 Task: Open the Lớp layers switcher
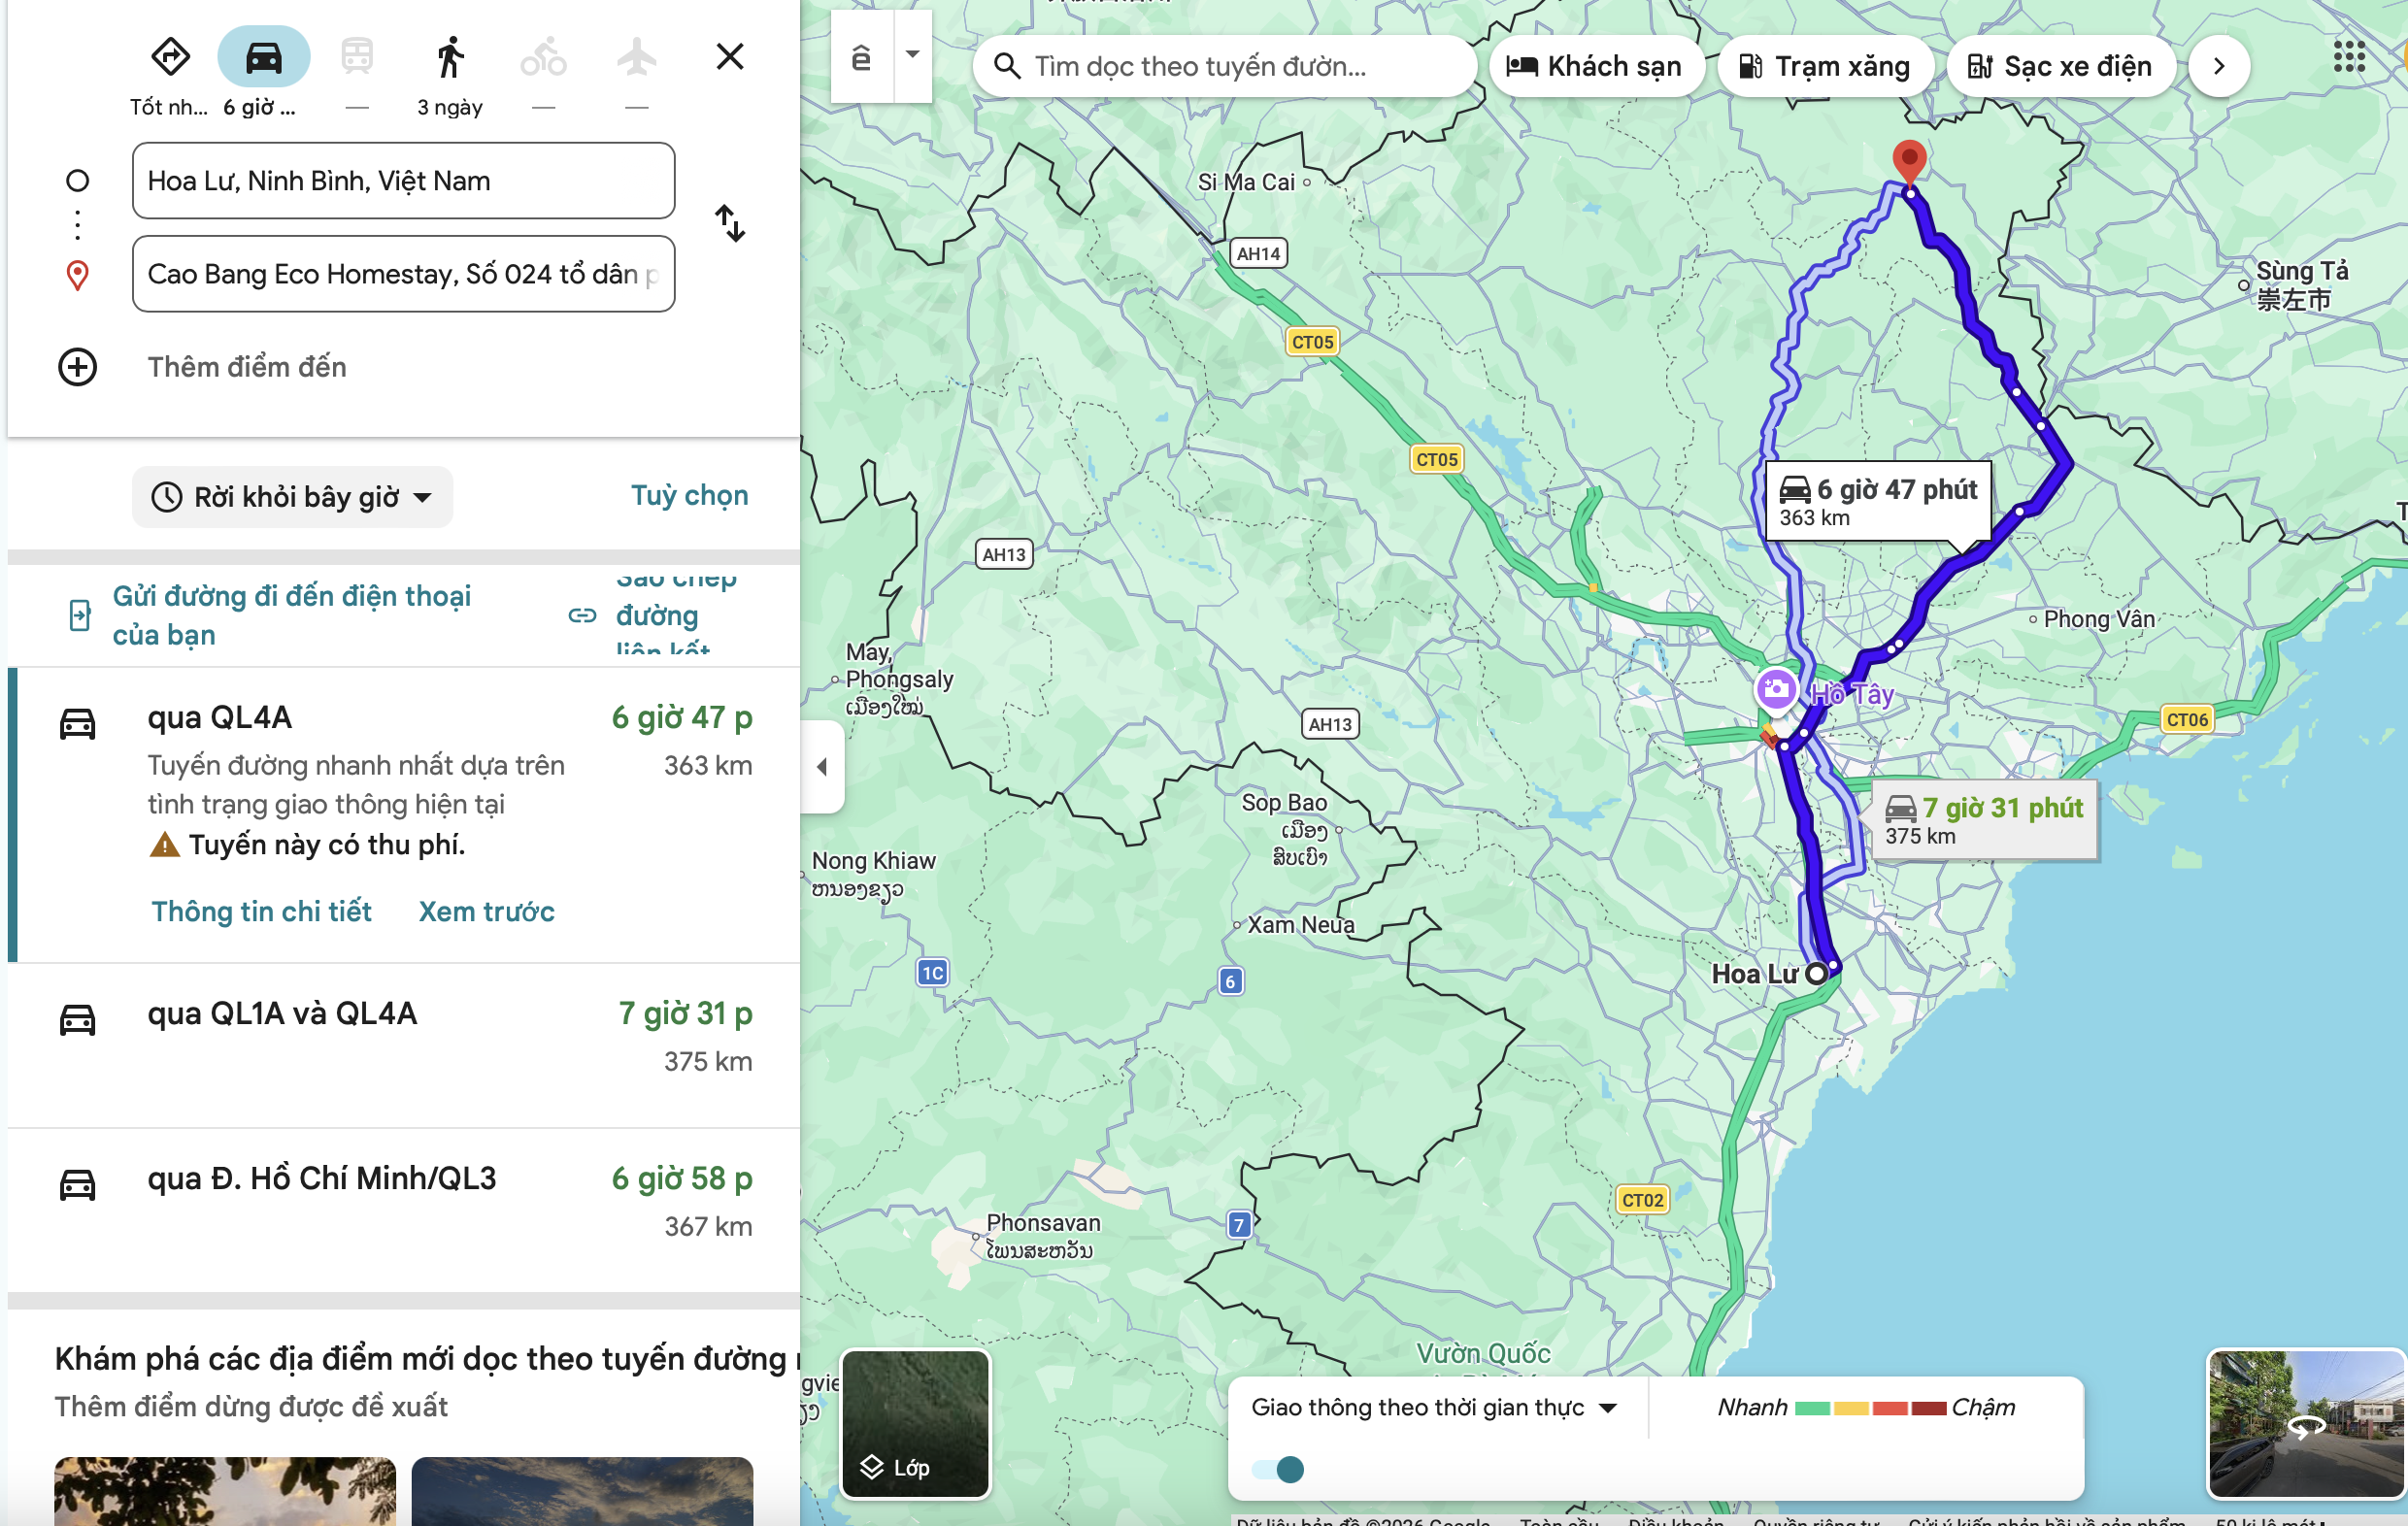click(x=913, y=1467)
